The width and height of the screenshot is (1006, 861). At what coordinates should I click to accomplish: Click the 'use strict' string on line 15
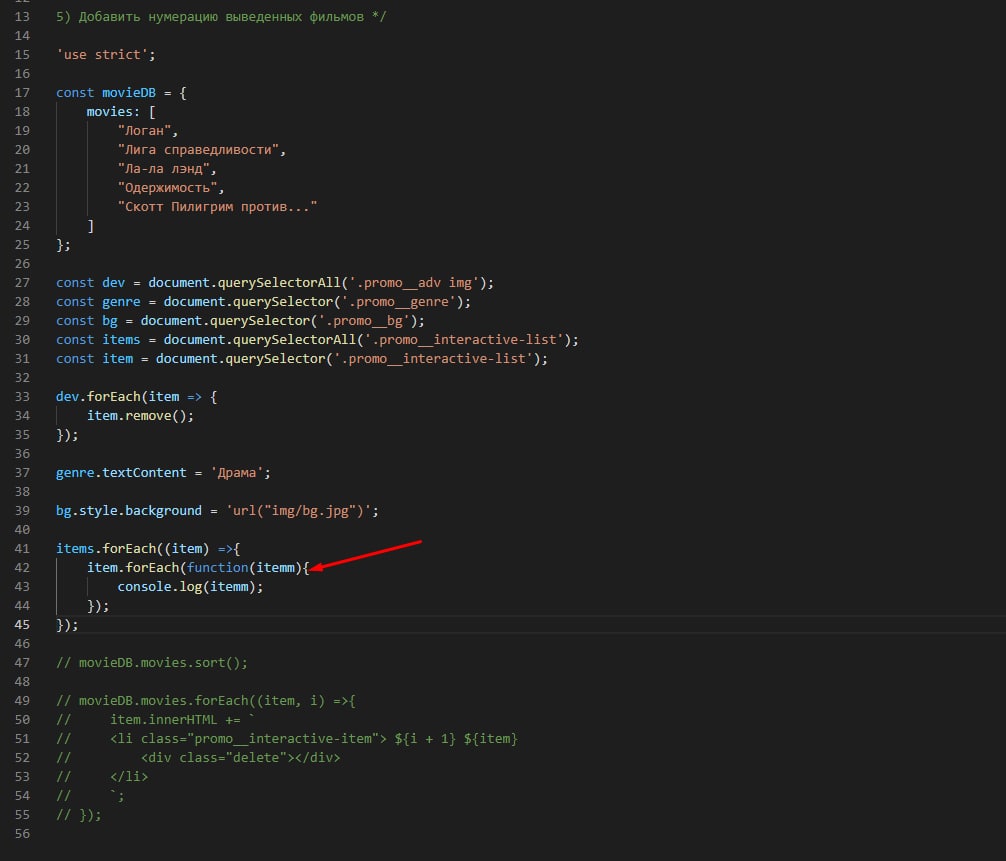click(102, 55)
